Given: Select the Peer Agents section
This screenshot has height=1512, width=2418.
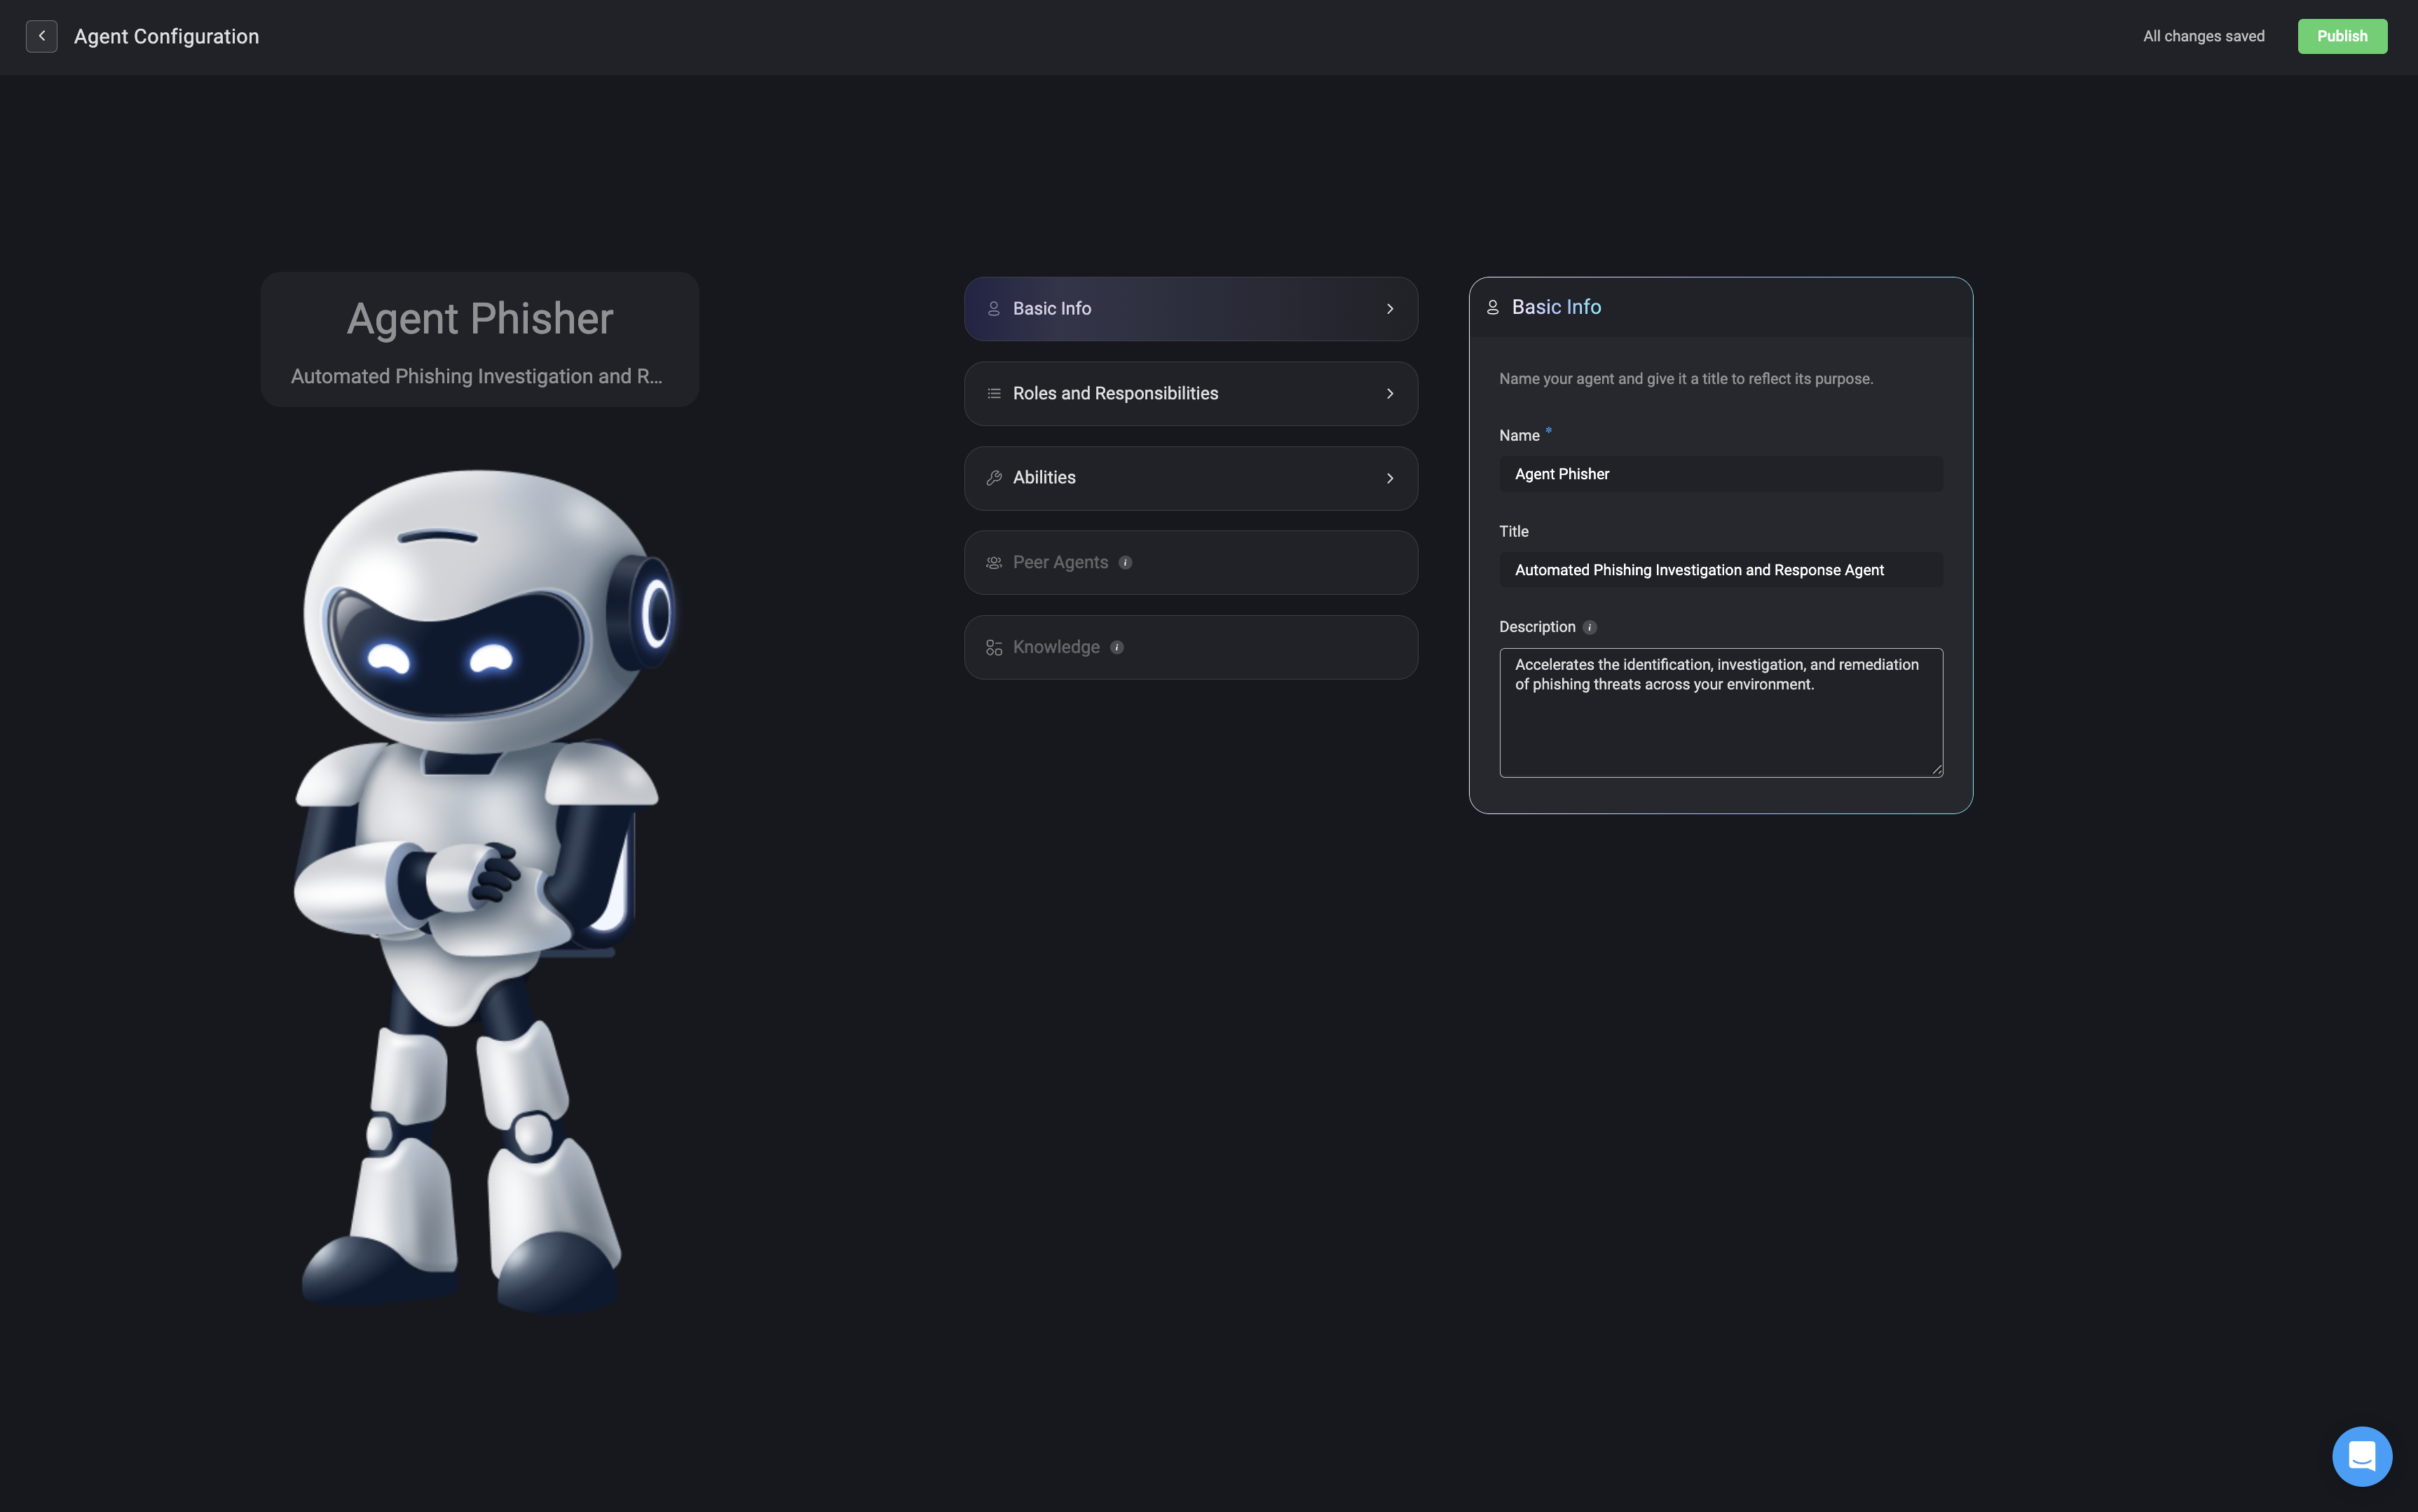Looking at the screenshot, I should point(1190,563).
